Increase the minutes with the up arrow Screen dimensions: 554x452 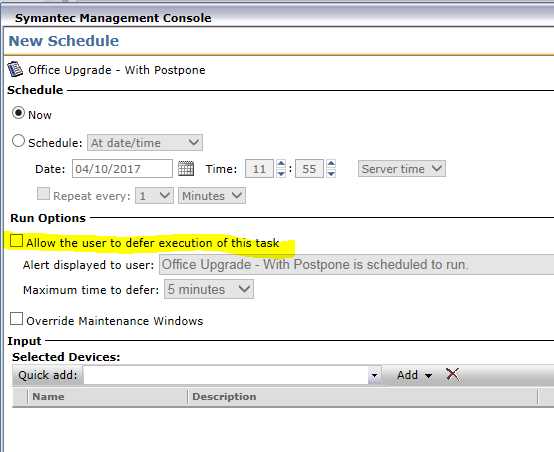(x=331, y=164)
